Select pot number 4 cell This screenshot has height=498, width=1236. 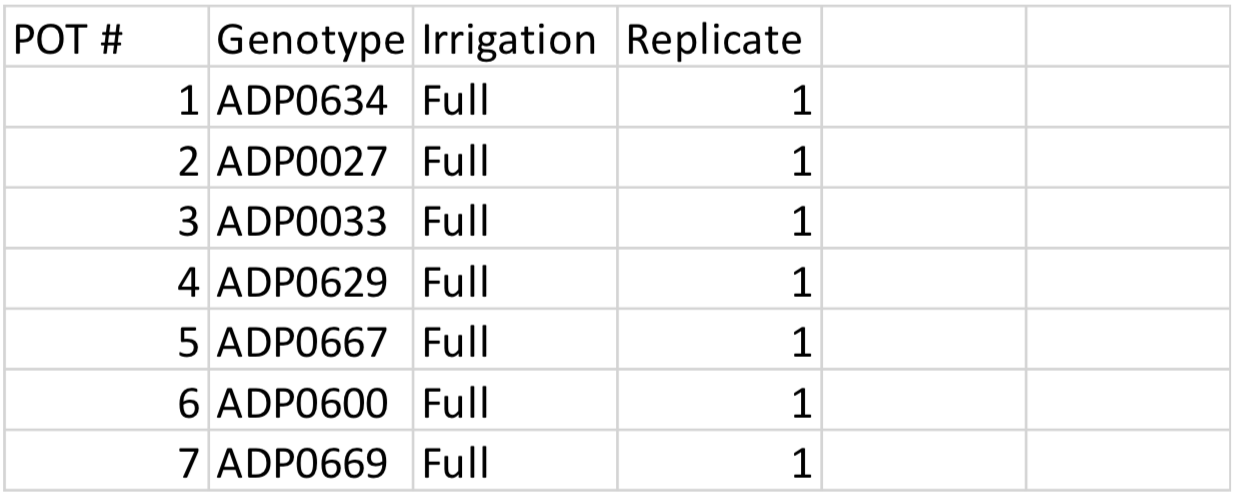[x=106, y=283]
